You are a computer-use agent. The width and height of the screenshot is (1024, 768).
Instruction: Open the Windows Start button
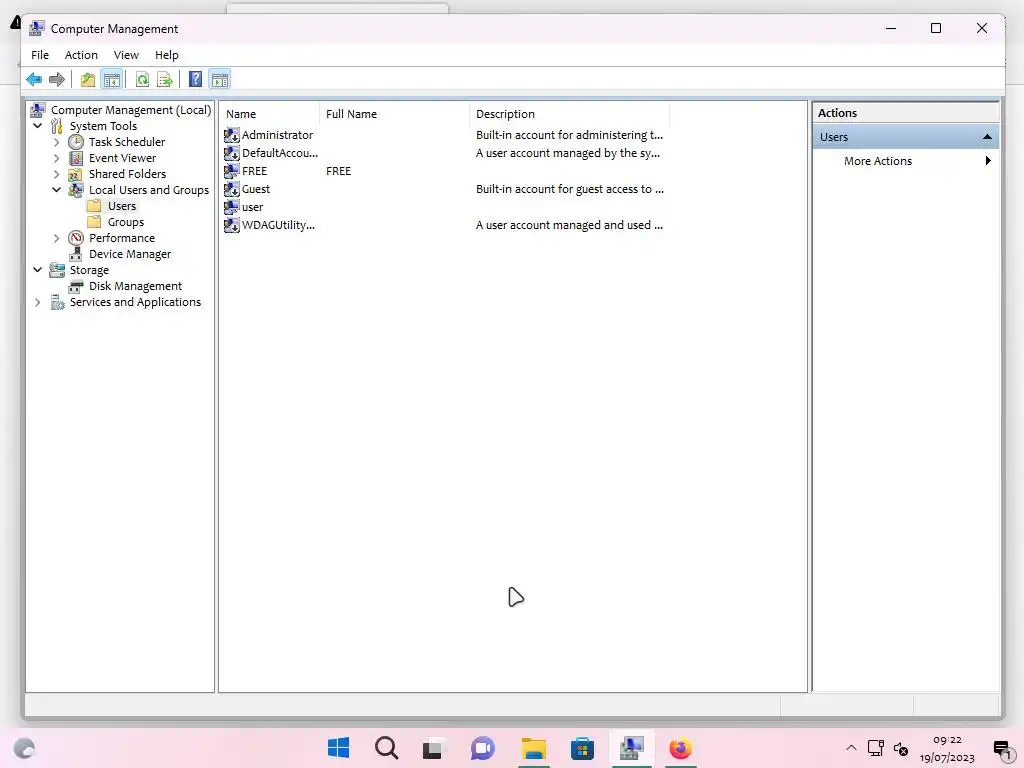click(x=338, y=748)
